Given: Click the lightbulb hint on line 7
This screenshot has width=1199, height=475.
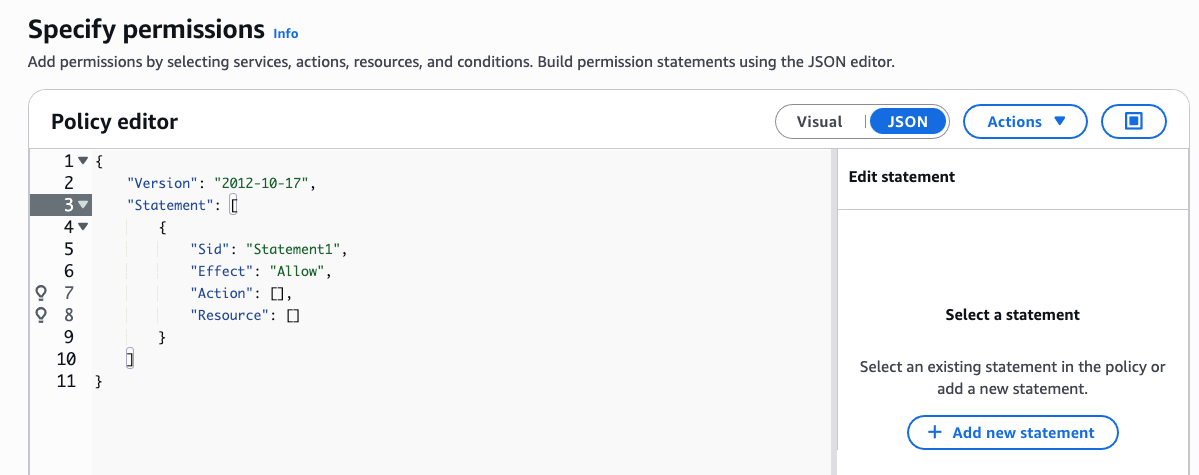Looking at the screenshot, I should pos(41,293).
